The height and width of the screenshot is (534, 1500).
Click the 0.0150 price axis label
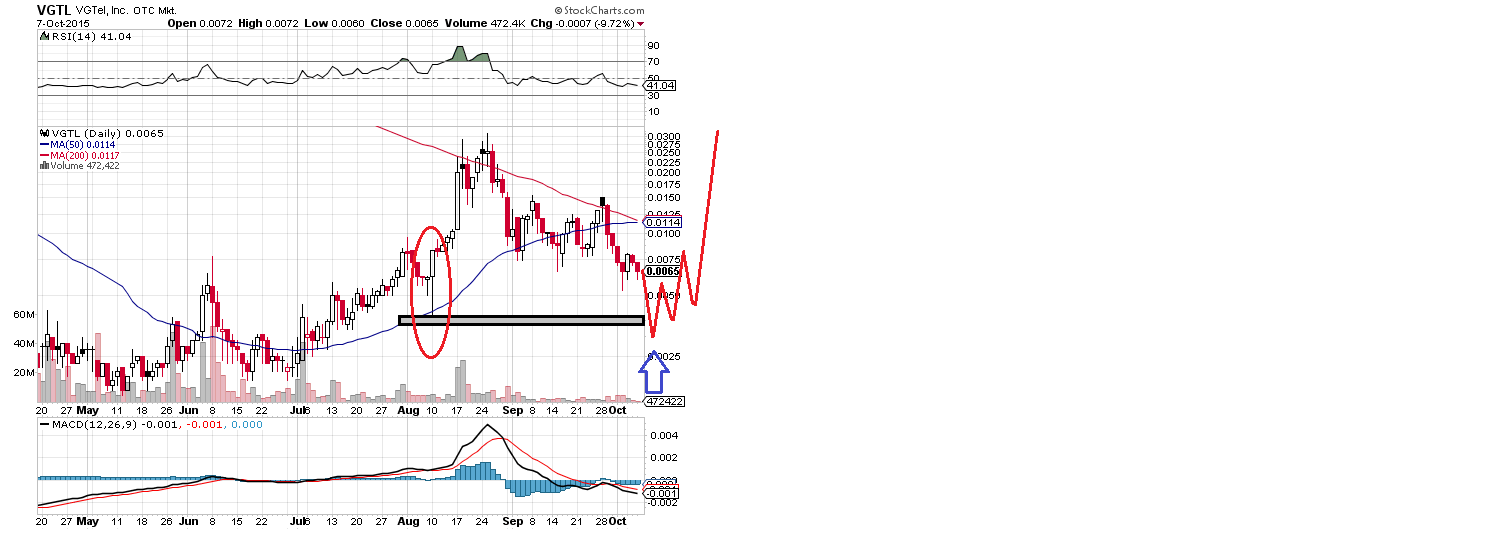[664, 198]
